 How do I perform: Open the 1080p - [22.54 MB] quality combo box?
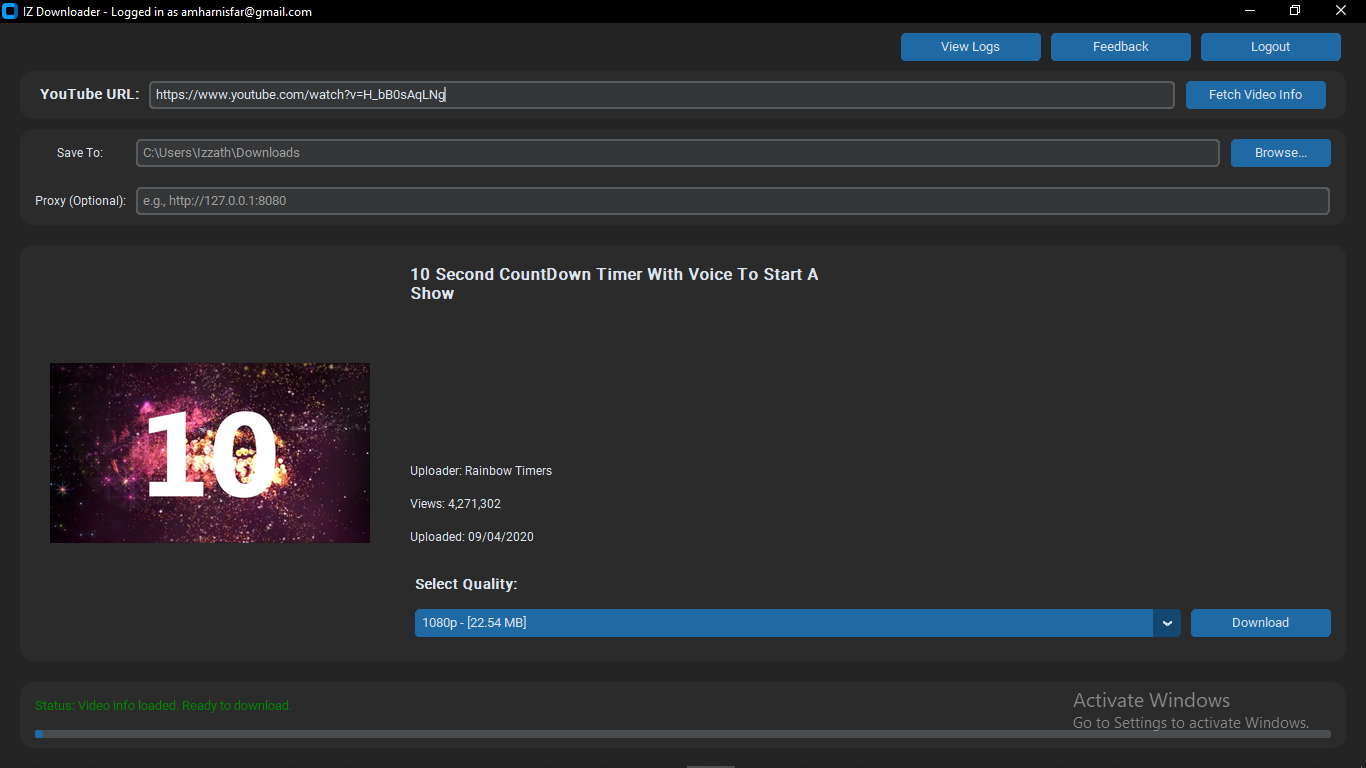tap(783, 623)
